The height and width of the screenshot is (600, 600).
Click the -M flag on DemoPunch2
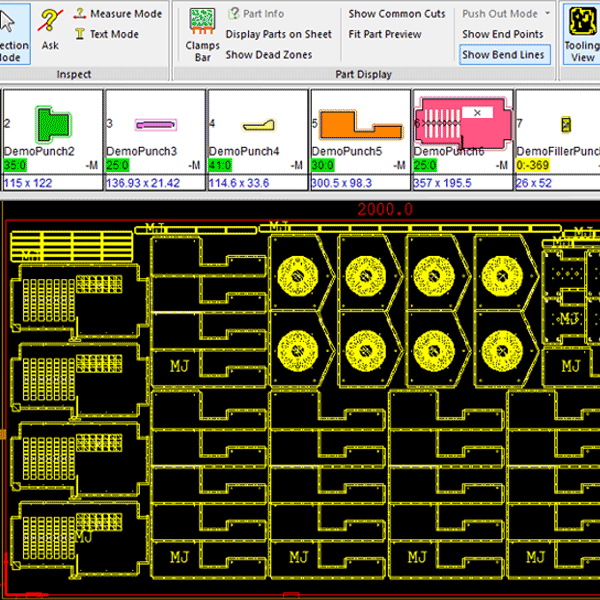pyautogui.click(x=92, y=165)
